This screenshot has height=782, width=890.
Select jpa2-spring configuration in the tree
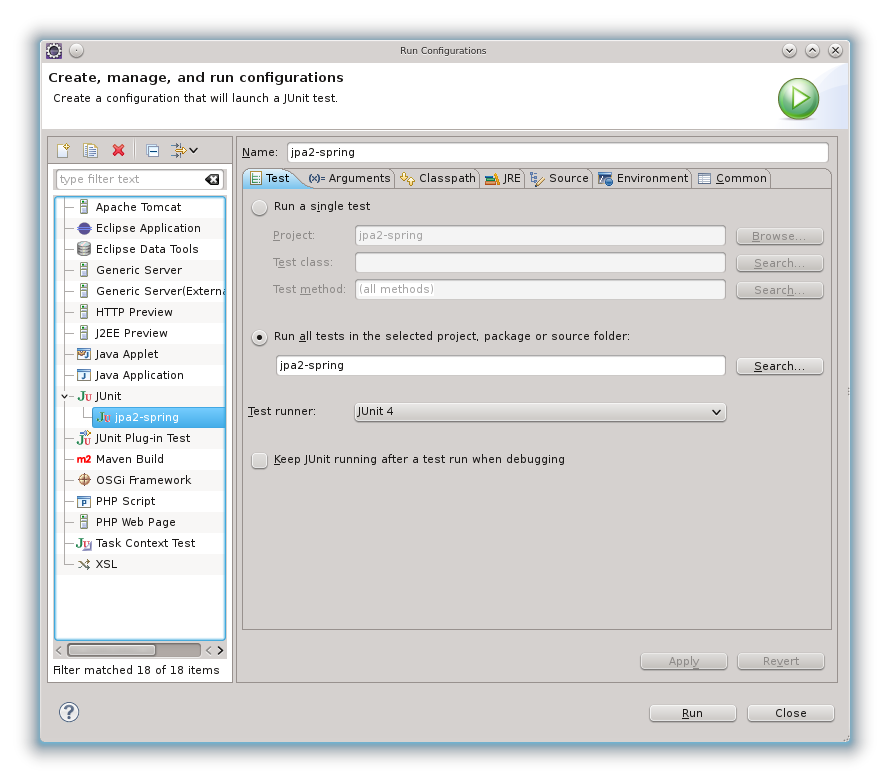pyautogui.click(x=159, y=417)
